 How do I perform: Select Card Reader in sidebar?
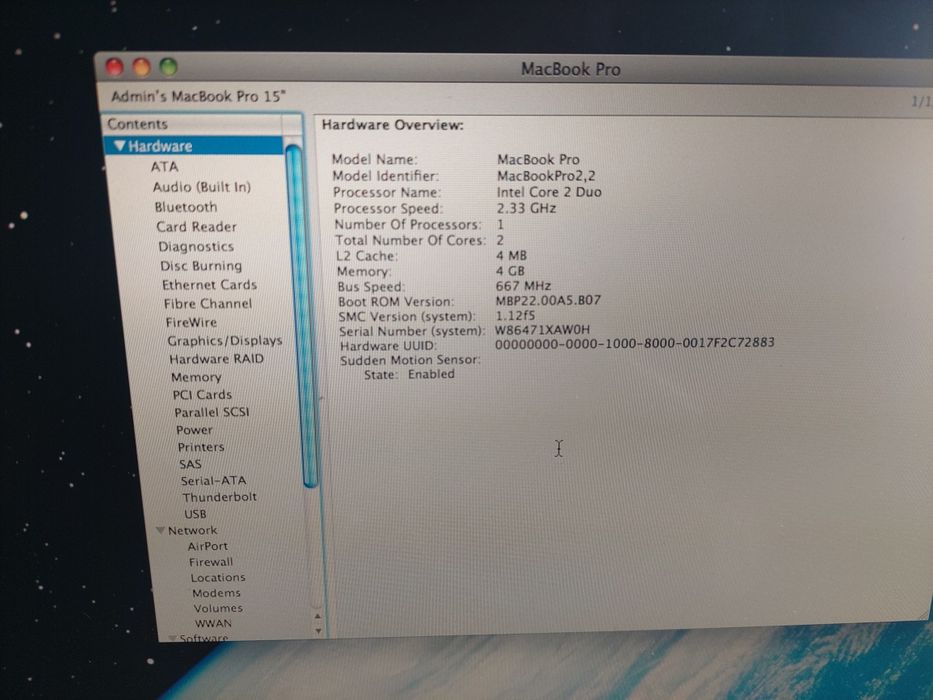click(x=196, y=227)
